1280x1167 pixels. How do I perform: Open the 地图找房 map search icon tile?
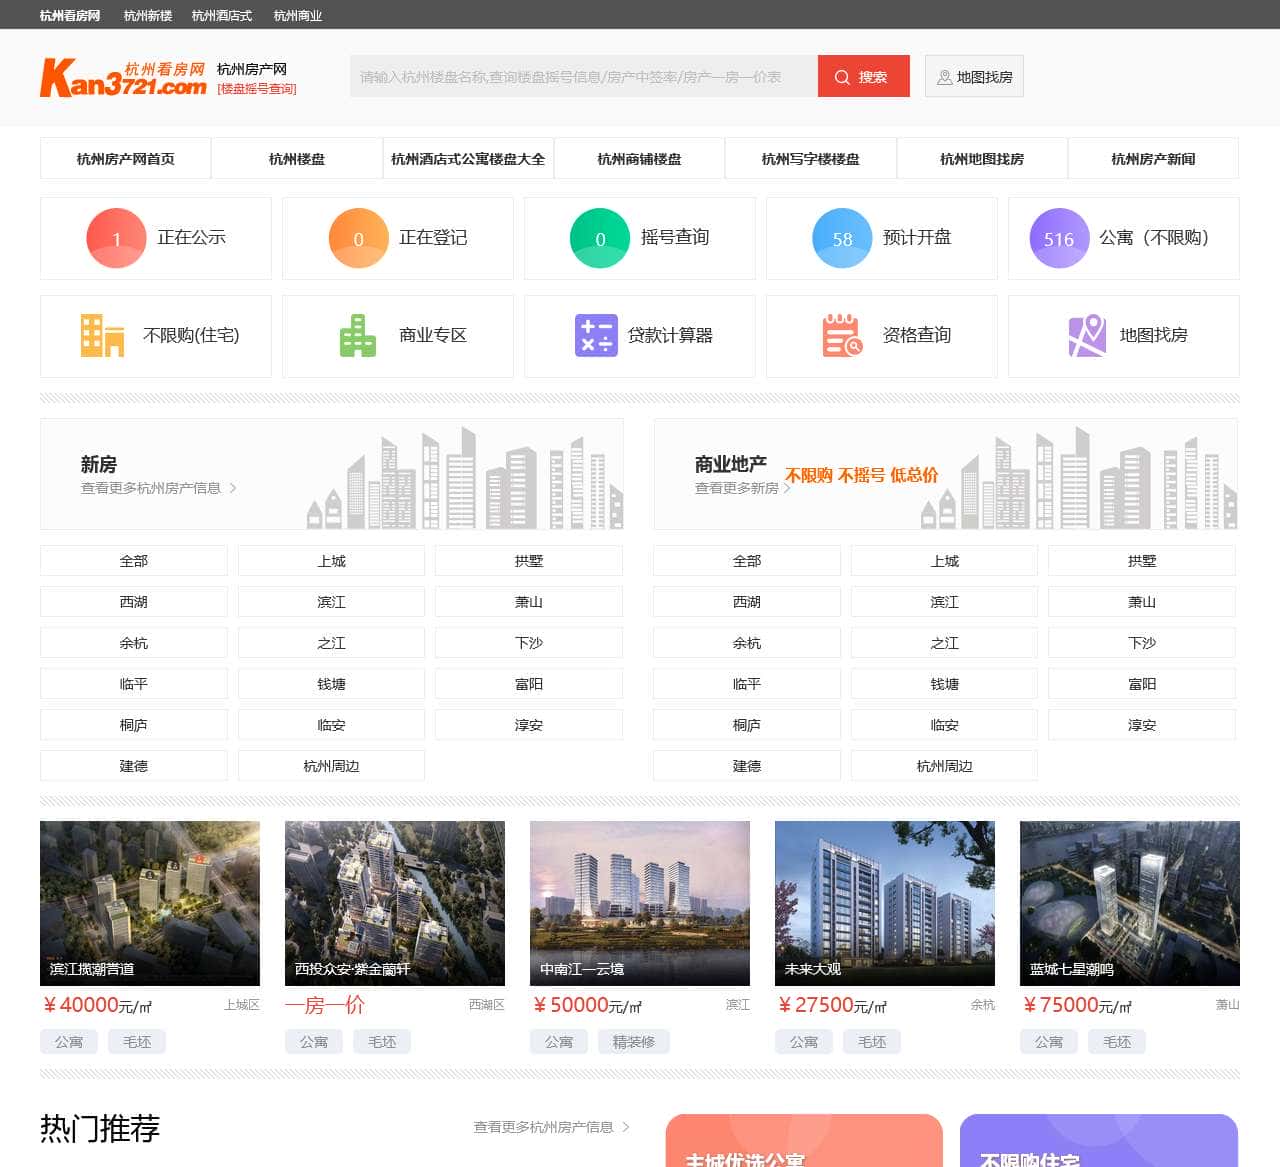click(x=1086, y=336)
